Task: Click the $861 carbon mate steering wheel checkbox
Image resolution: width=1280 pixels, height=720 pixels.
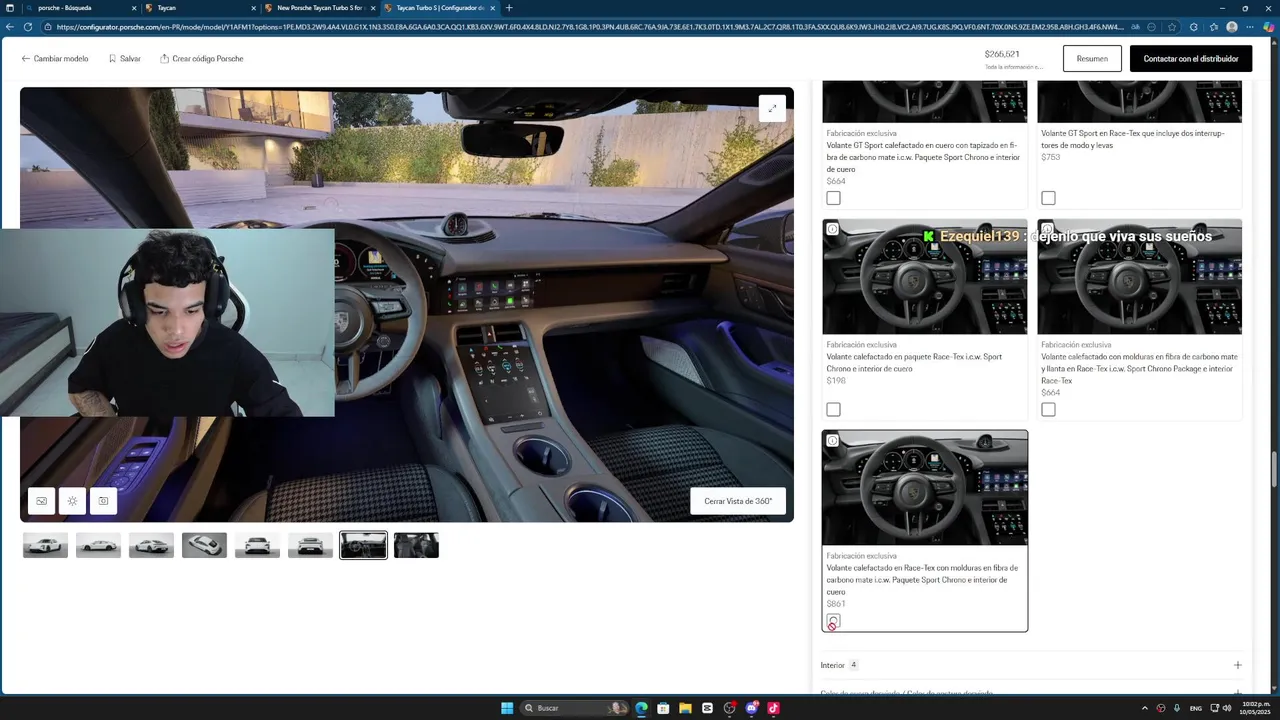Action: [833, 621]
